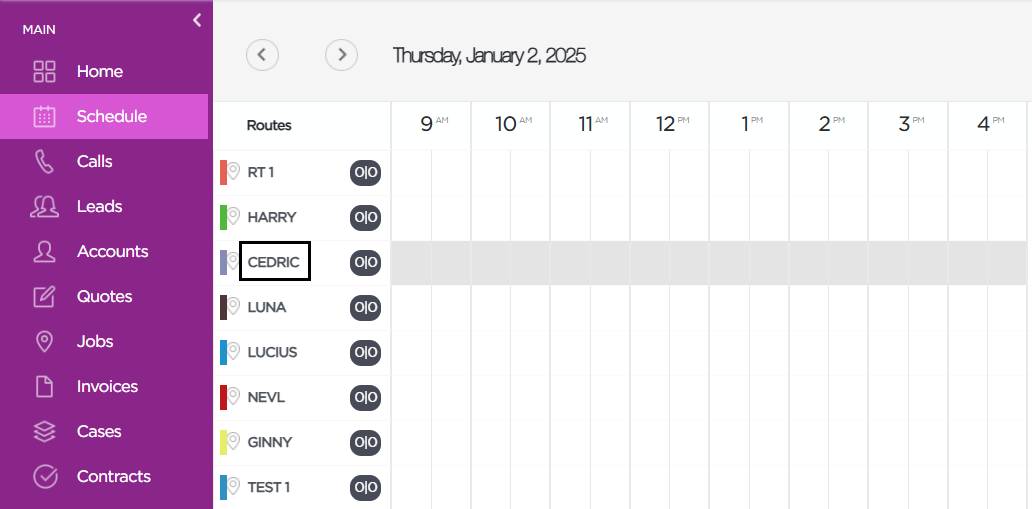
Task: Click the Calls phone icon
Action: pos(44,161)
